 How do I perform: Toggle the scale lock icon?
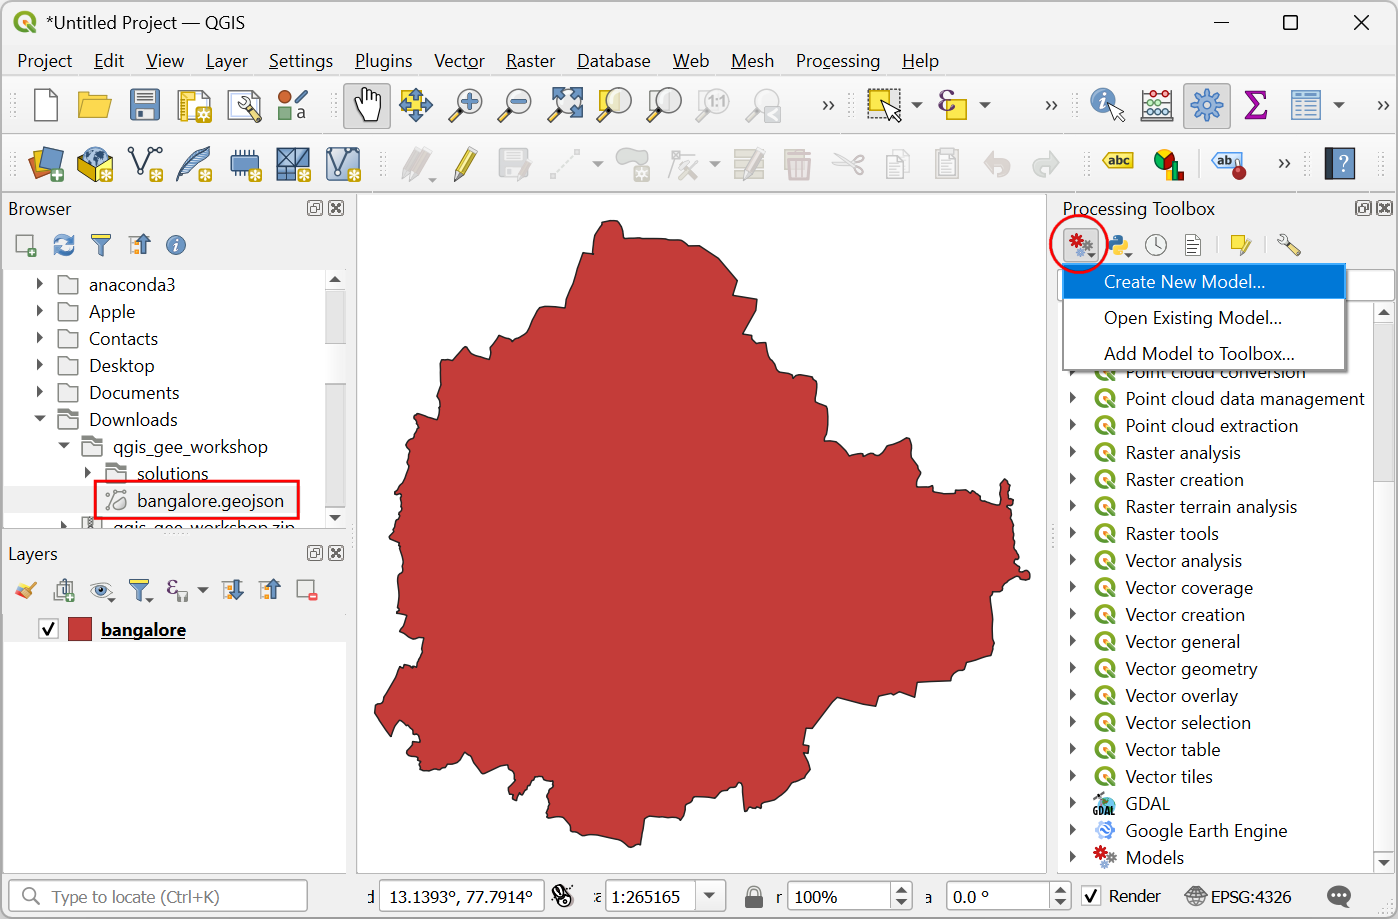754,896
